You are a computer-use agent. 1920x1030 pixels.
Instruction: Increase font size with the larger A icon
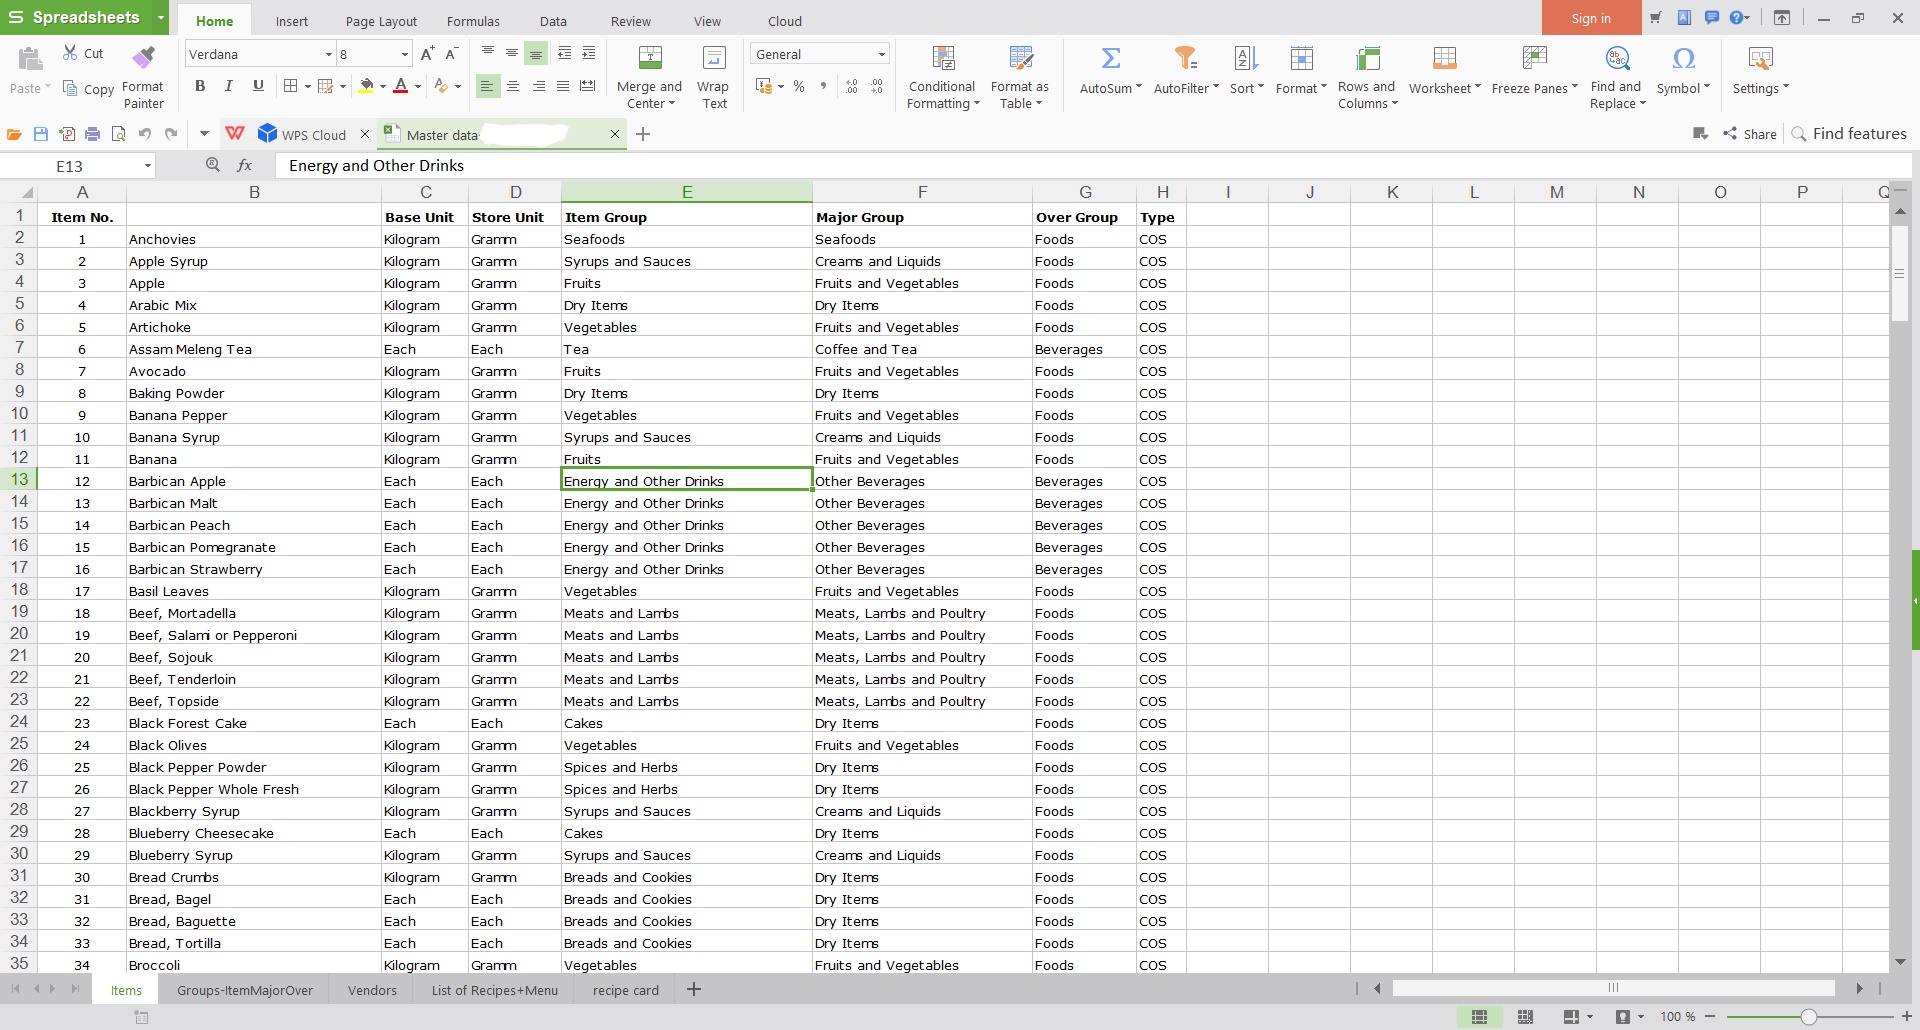click(427, 54)
